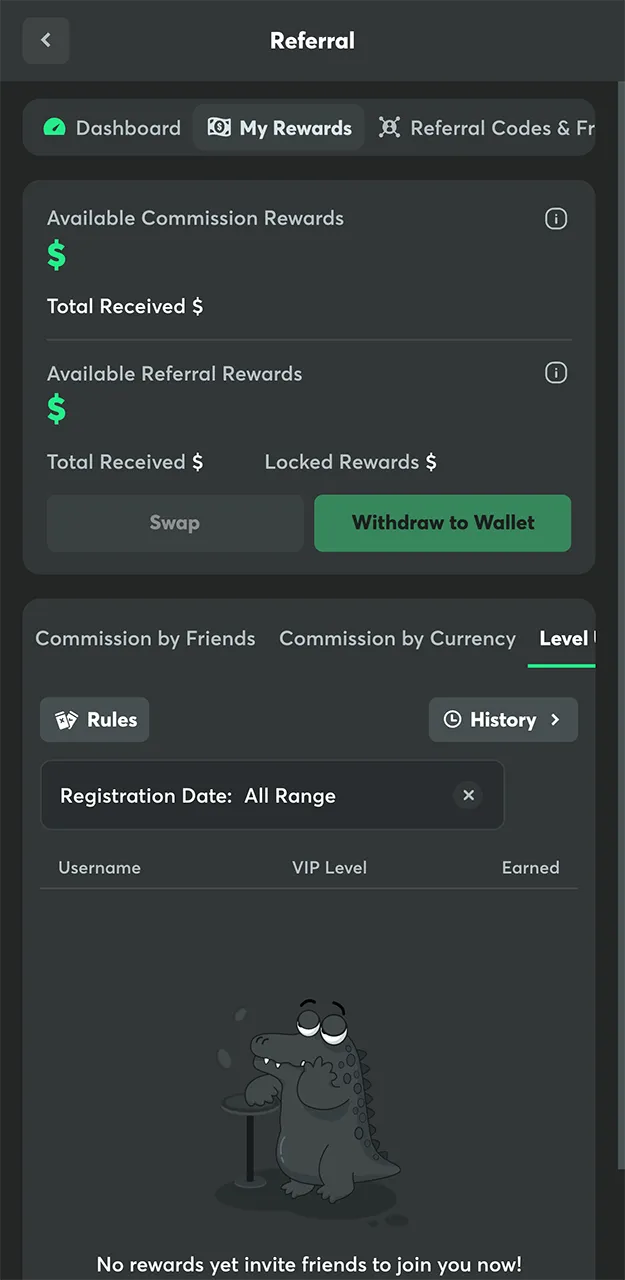The image size is (625, 1280).
Task: Select the My Rewards tab
Action: (x=279, y=128)
